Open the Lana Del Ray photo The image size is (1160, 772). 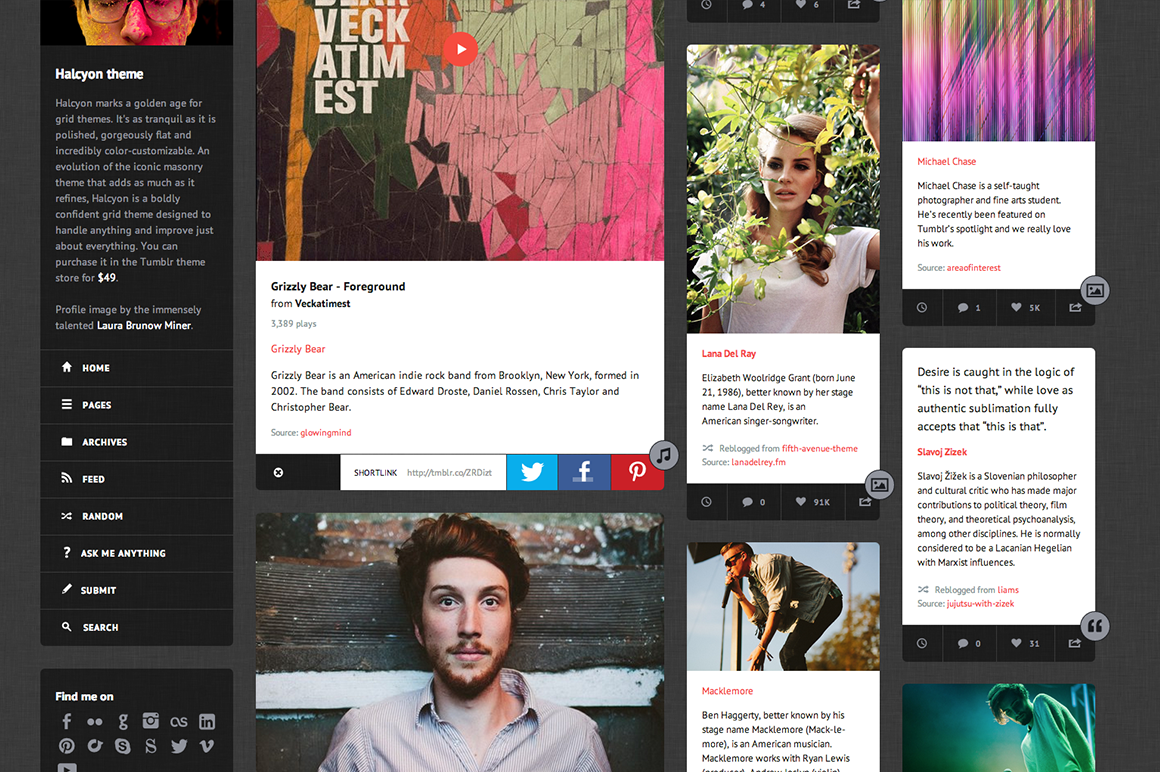[783, 189]
